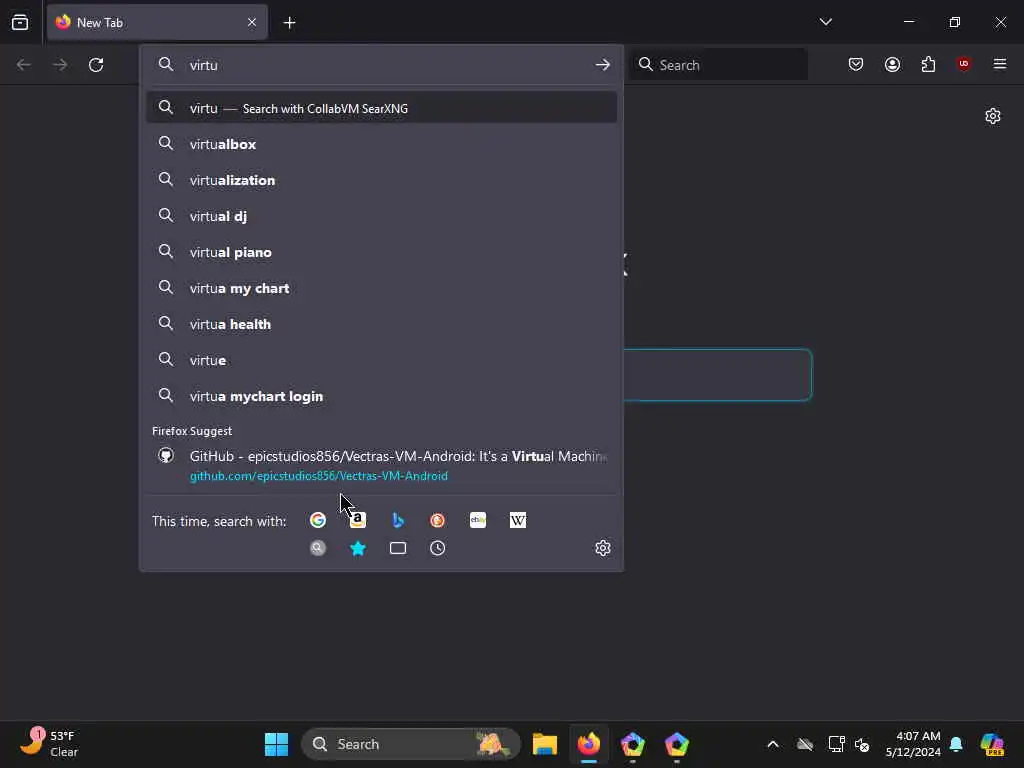Search open tabs using the tab icon

[398, 548]
